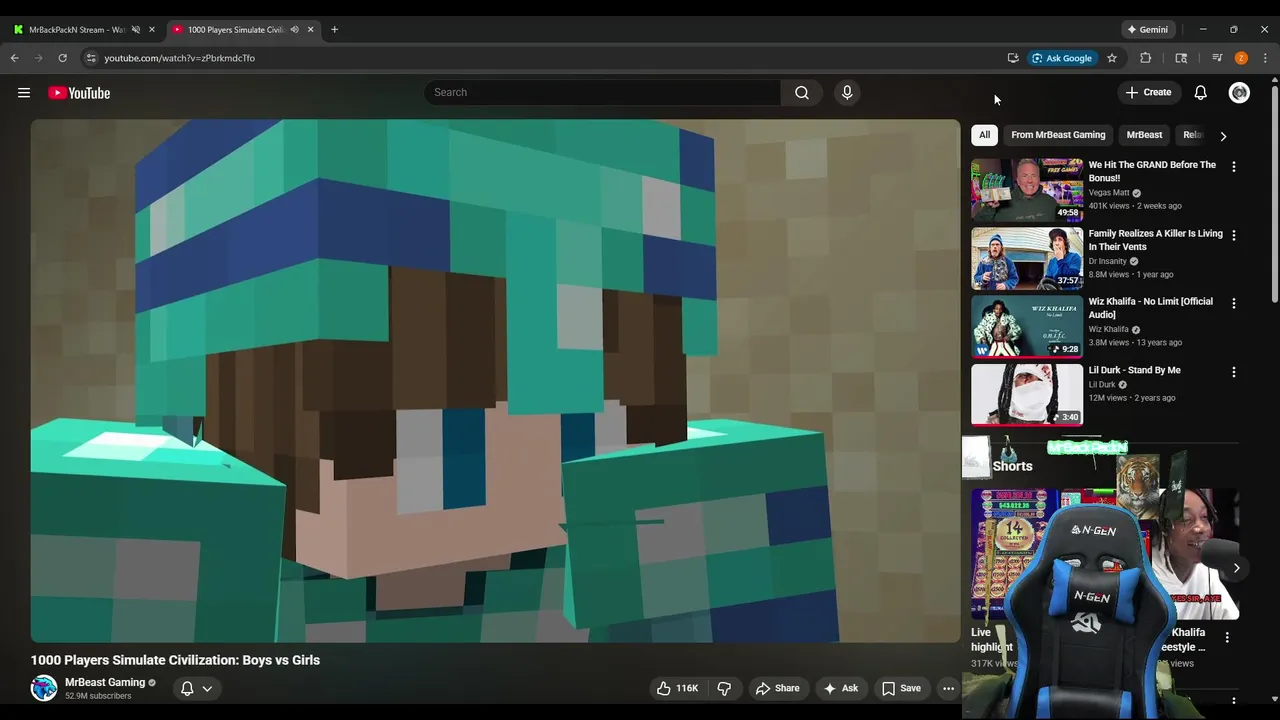Screen dimensions: 1280x720
Task: Open Lil Durk - Stand By Me title
Action: pyautogui.click(x=1134, y=370)
